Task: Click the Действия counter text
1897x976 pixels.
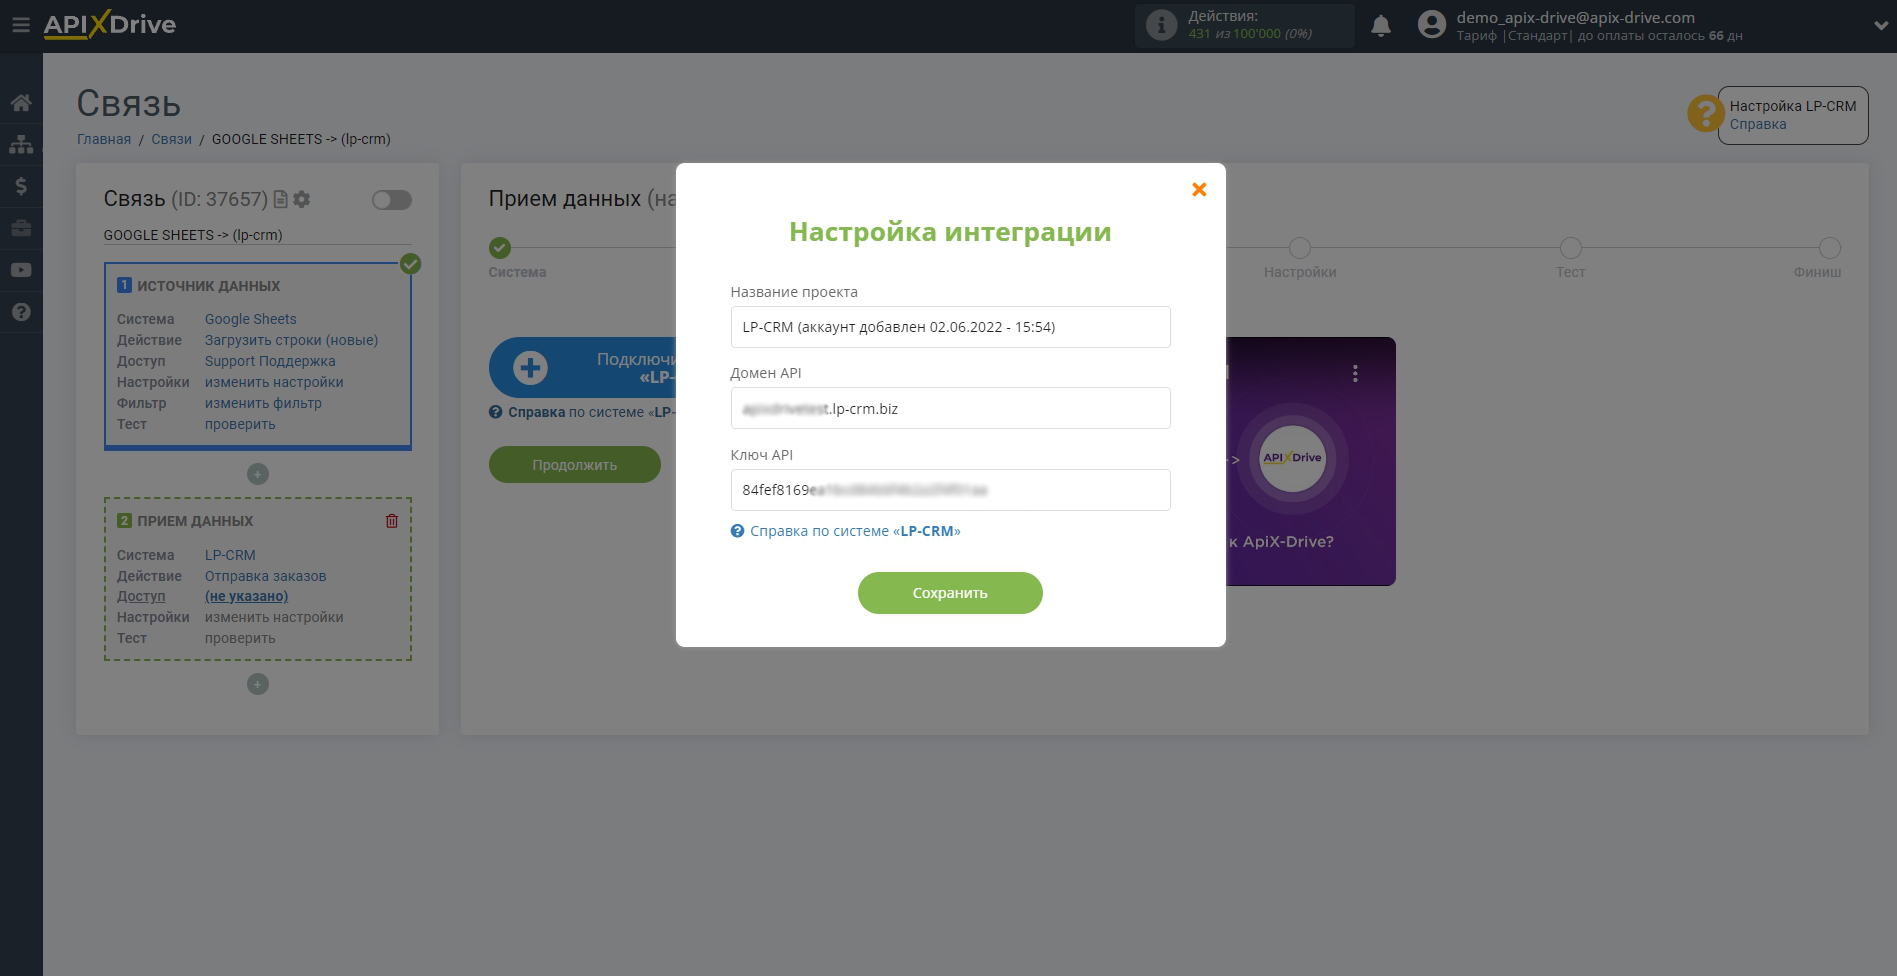Action: pos(1250,25)
